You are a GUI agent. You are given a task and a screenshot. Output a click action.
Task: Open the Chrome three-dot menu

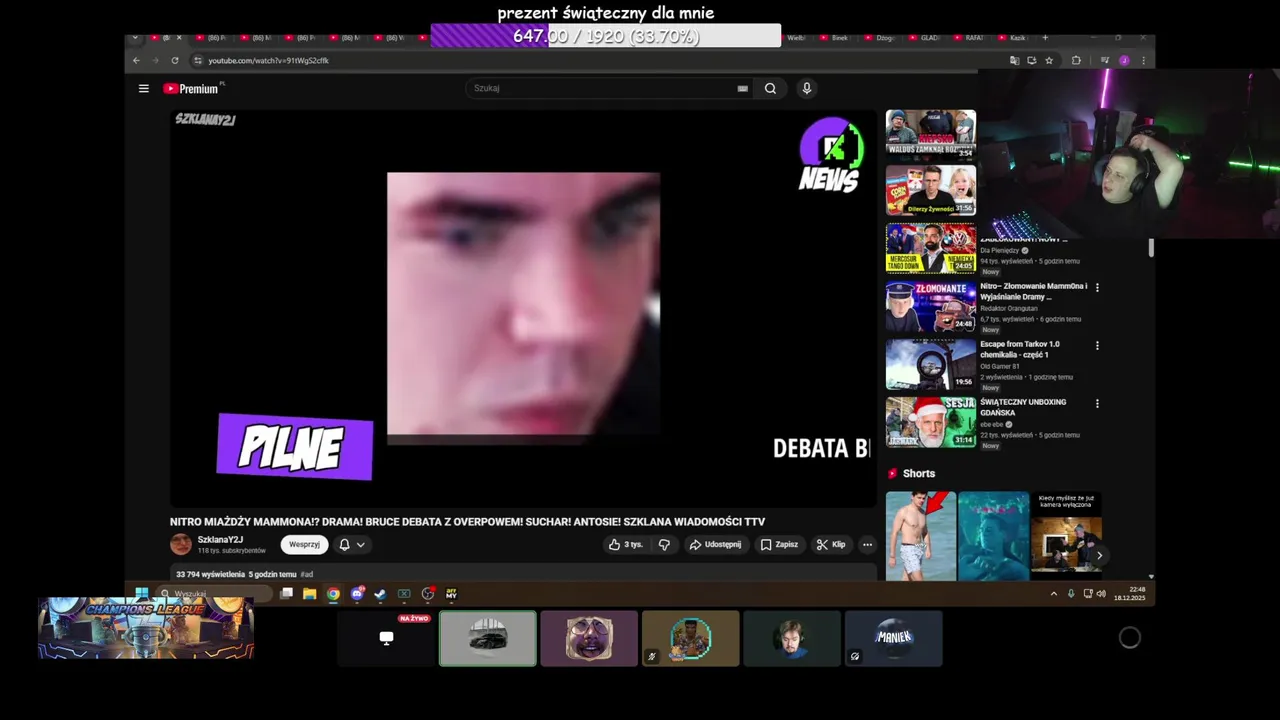[1143, 60]
